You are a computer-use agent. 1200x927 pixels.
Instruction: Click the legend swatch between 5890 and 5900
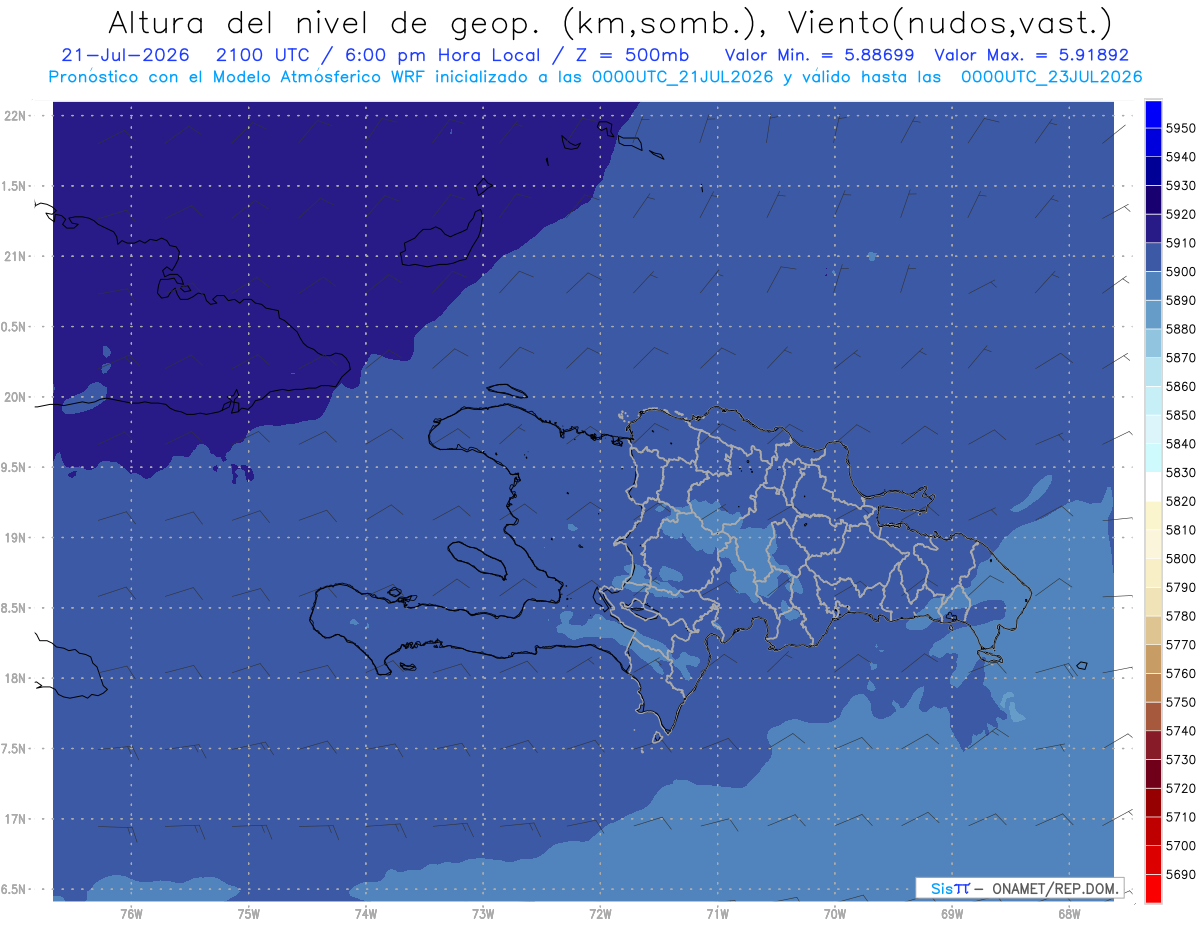pyautogui.click(x=1153, y=286)
